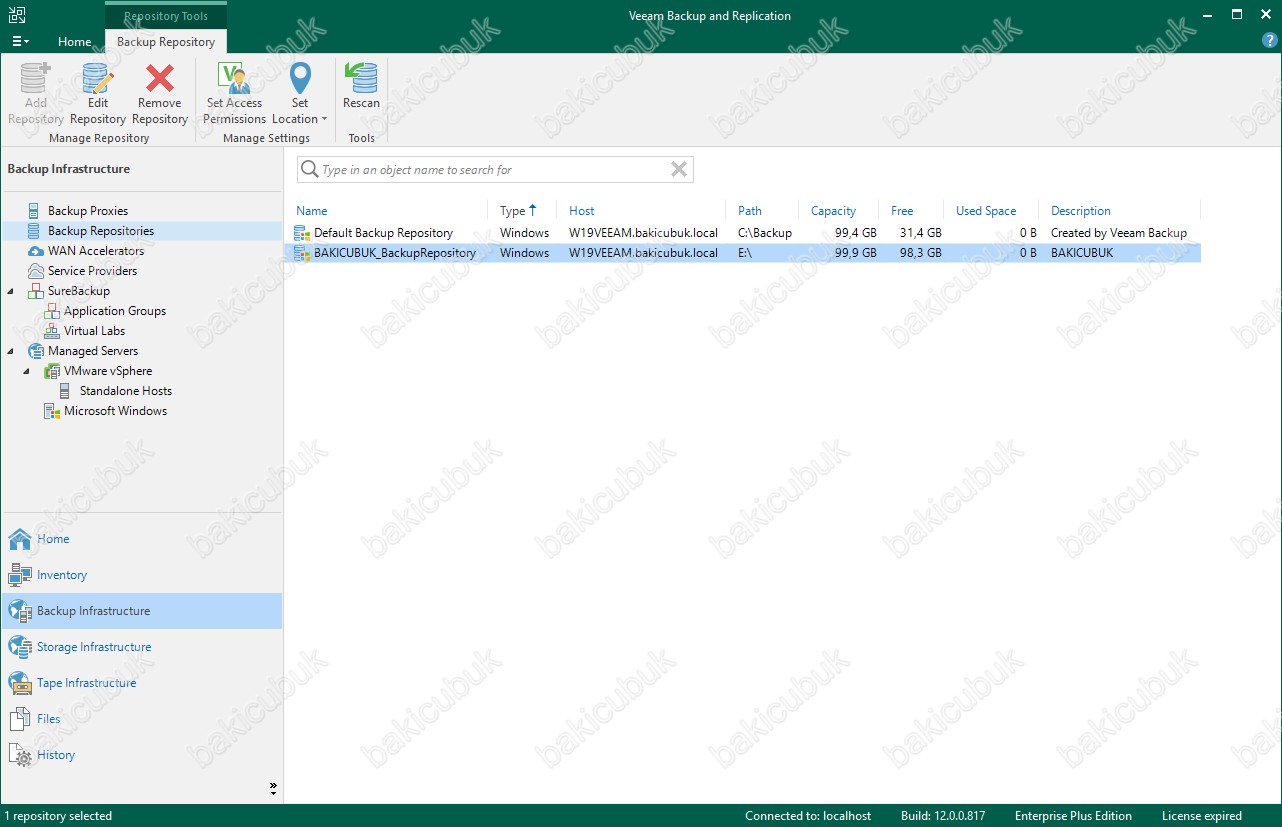Image resolution: width=1282 pixels, height=827 pixels.
Task: Select Standalone Hosts node
Action: click(126, 391)
